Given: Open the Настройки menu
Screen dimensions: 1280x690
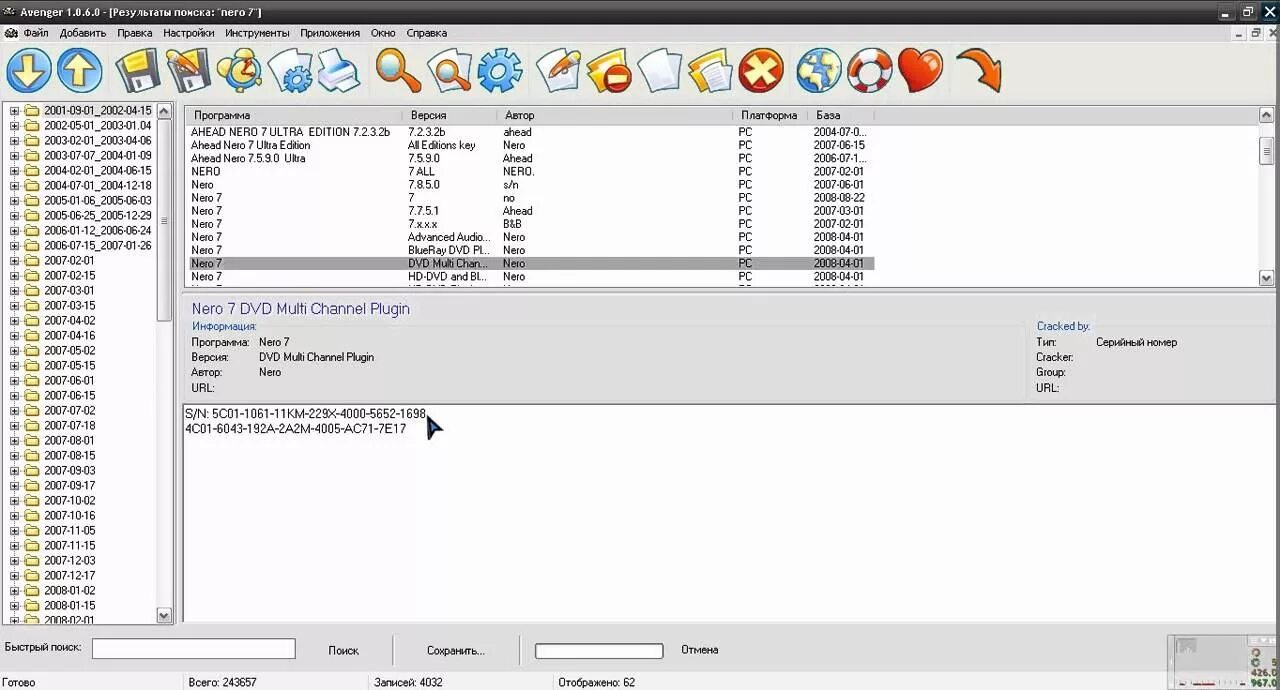Looking at the screenshot, I should (189, 33).
